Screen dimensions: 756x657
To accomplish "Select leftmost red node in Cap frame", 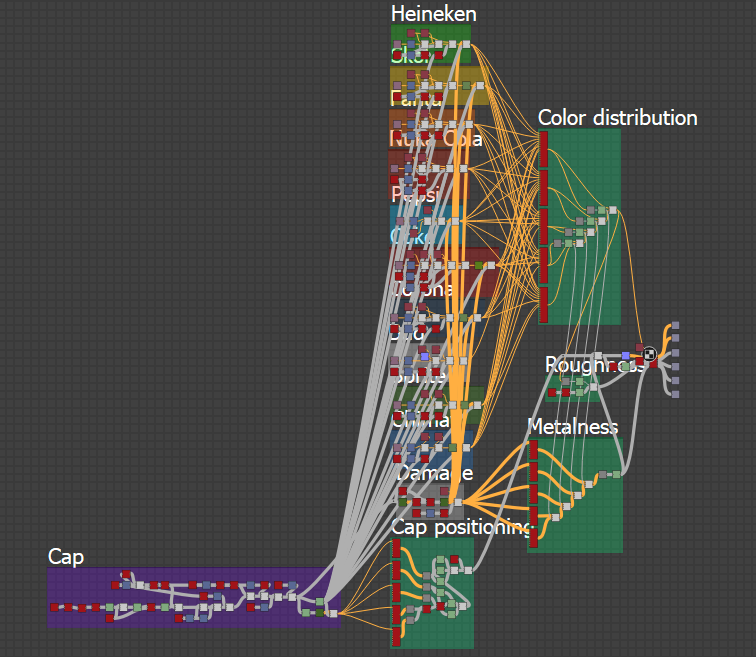I will point(54,607).
